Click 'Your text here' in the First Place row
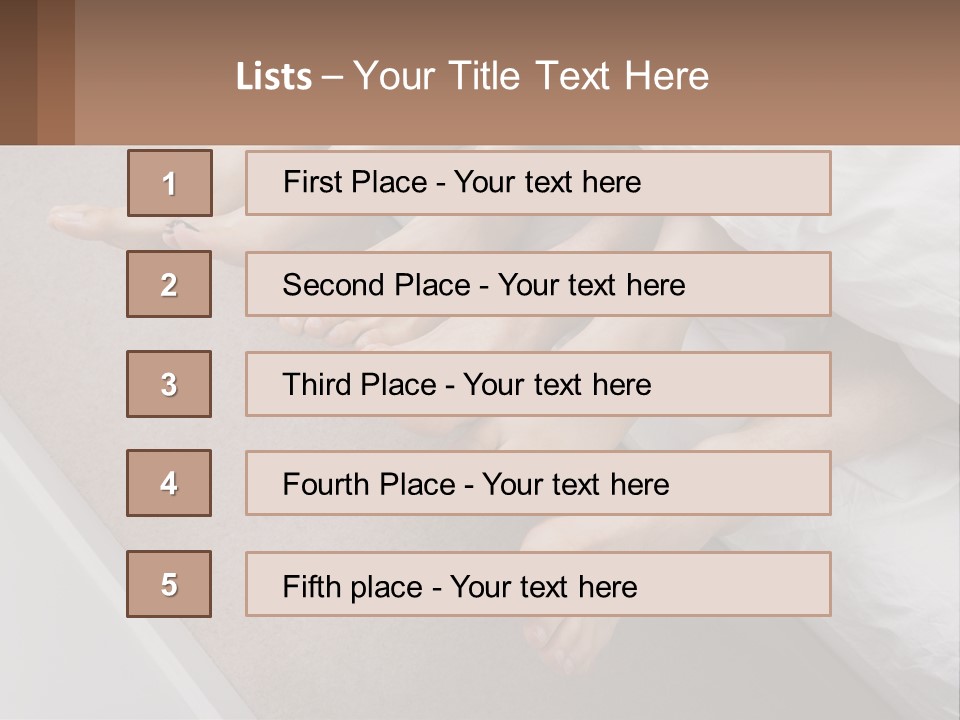960x720 pixels. pyautogui.click(x=547, y=183)
